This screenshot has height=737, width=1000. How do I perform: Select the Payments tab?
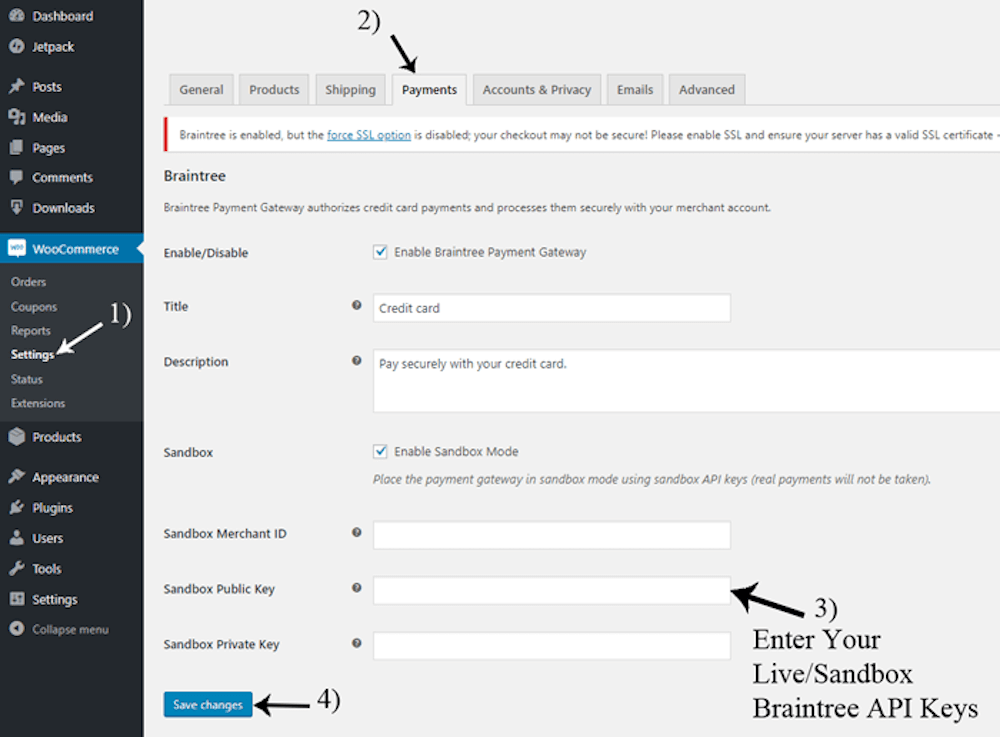point(429,89)
